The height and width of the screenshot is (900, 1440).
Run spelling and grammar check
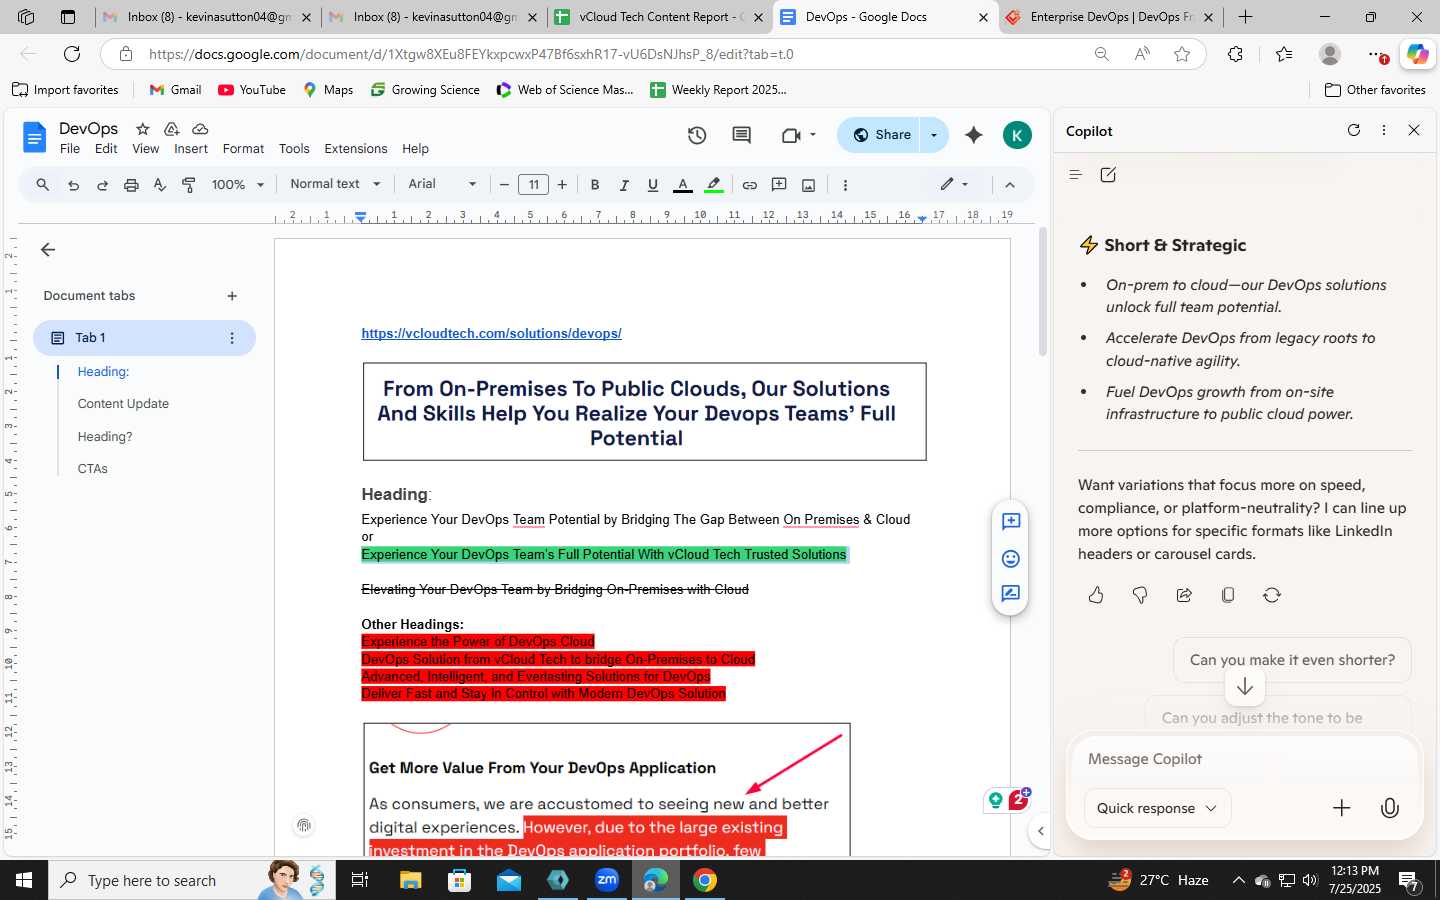pyautogui.click(x=160, y=185)
